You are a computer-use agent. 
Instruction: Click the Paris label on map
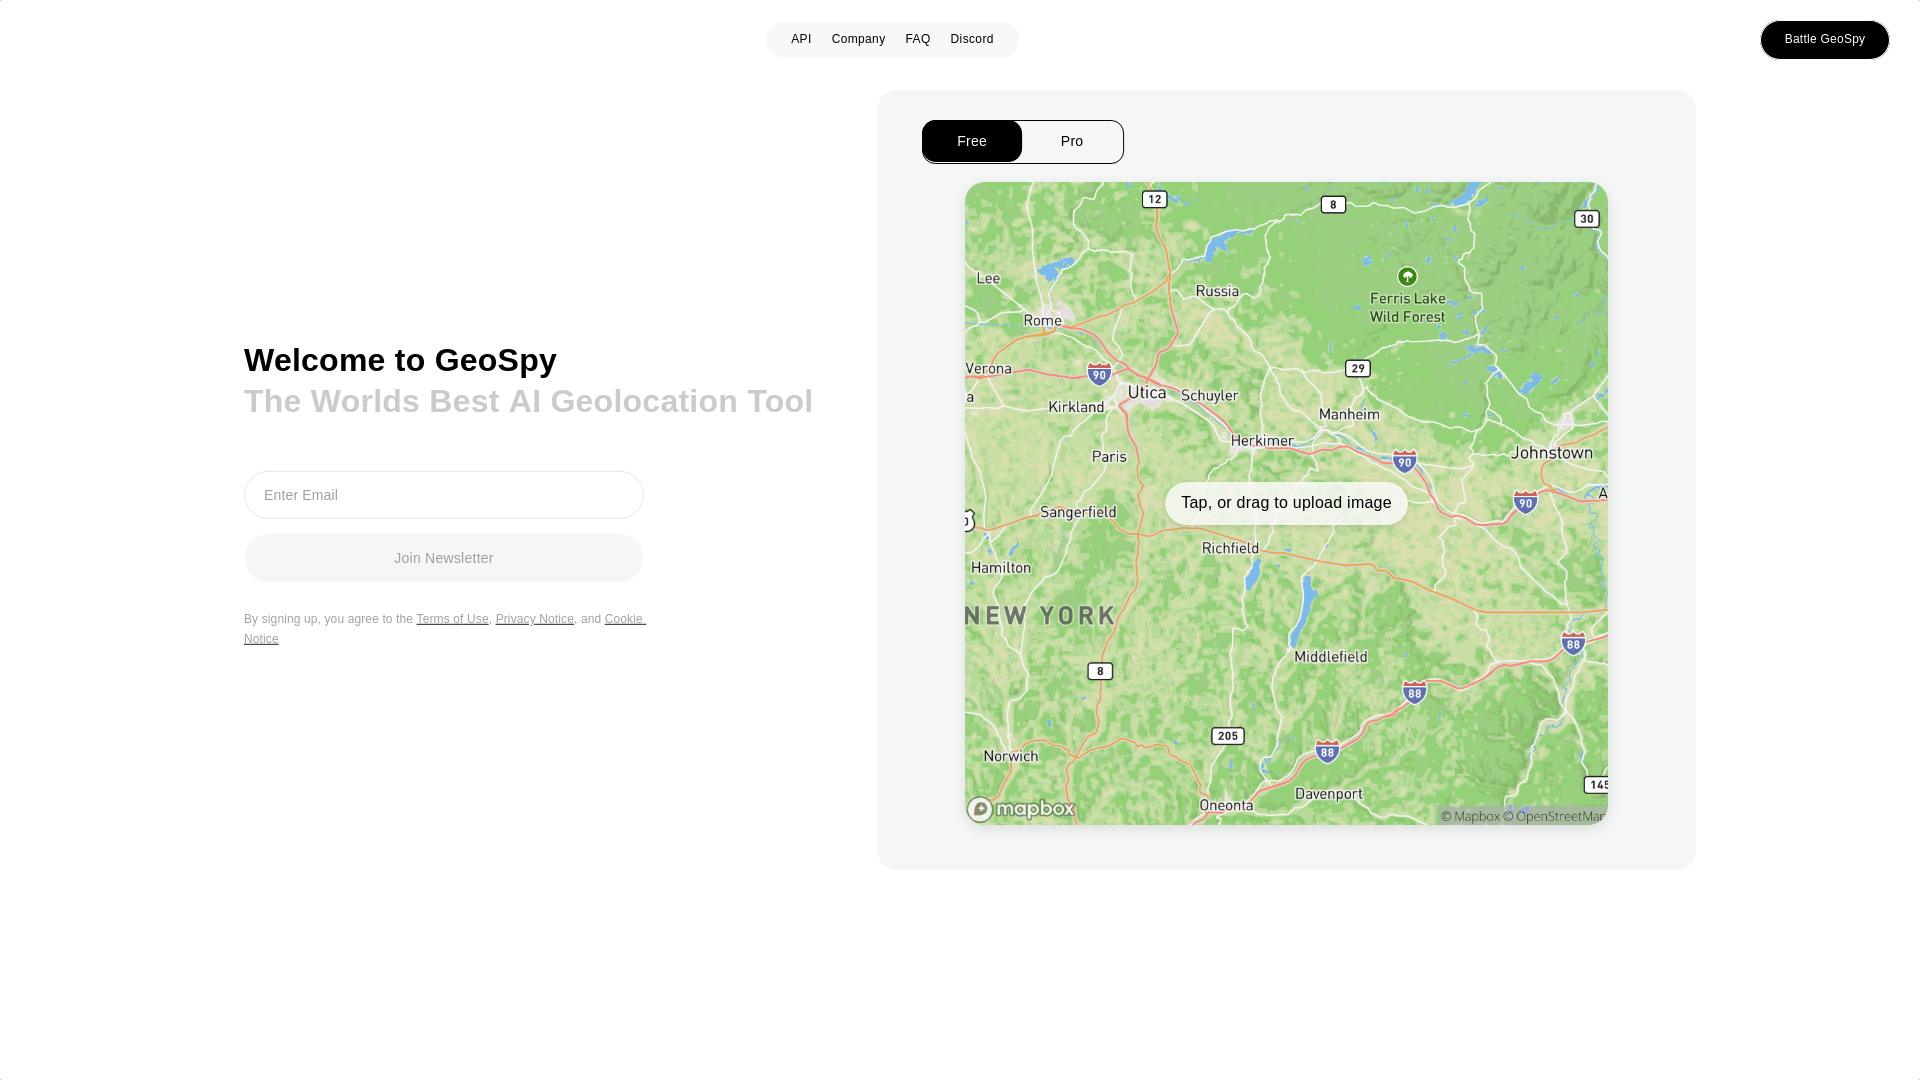(x=1109, y=456)
